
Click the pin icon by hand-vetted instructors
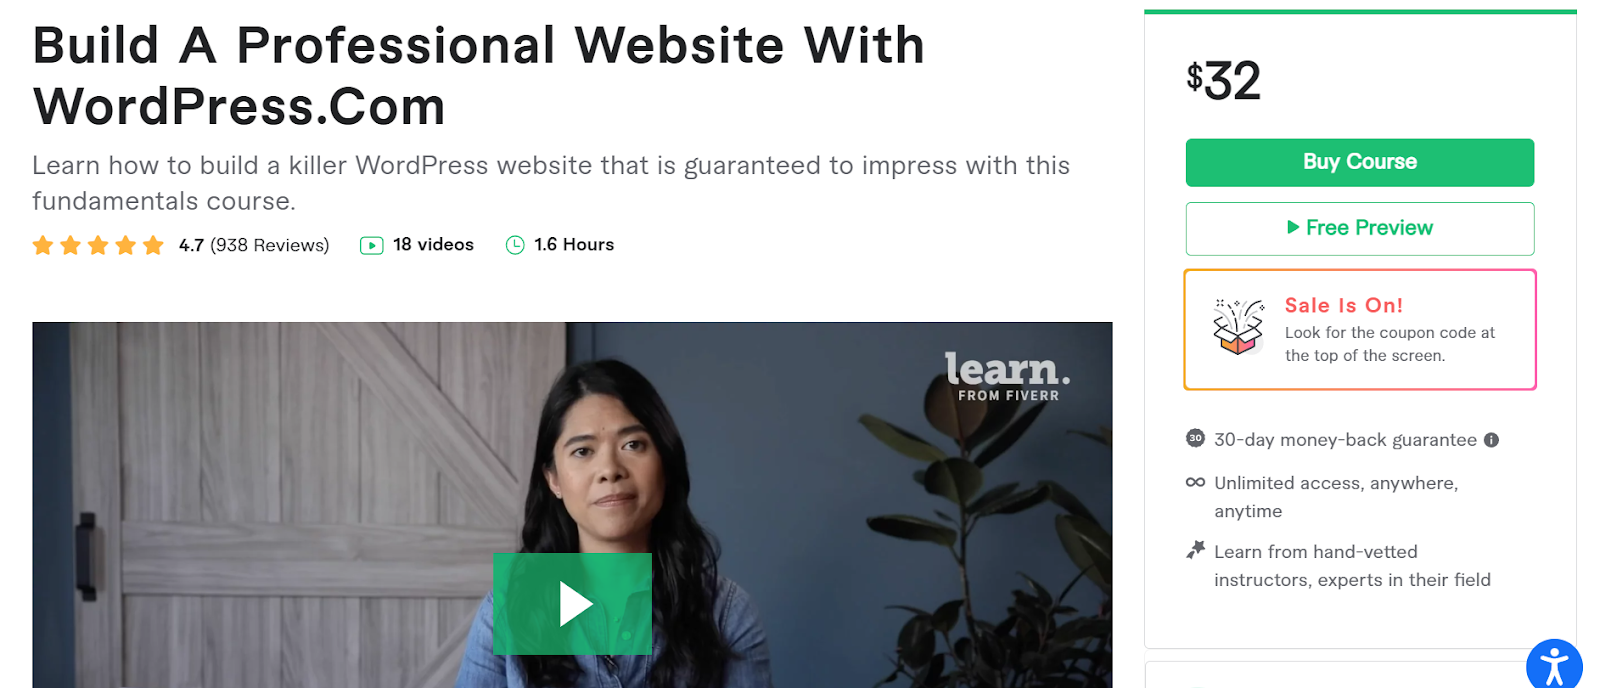point(1195,549)
